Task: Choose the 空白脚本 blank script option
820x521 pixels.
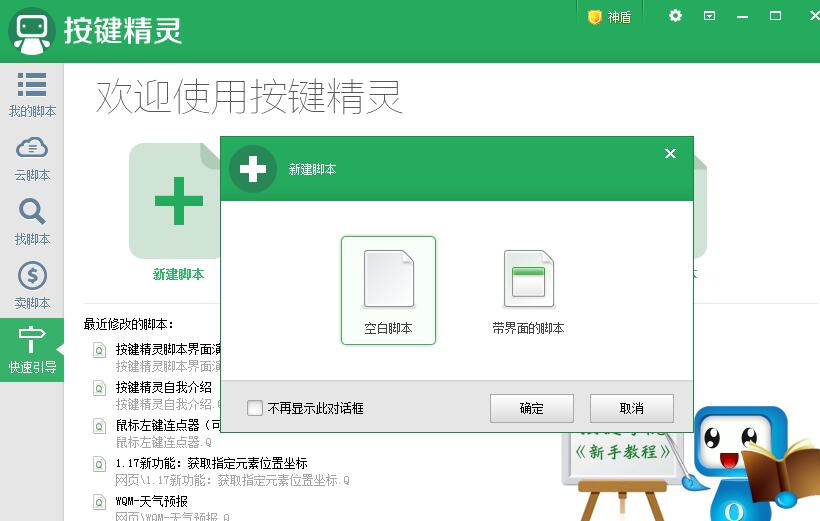Action: click(388, 290)
